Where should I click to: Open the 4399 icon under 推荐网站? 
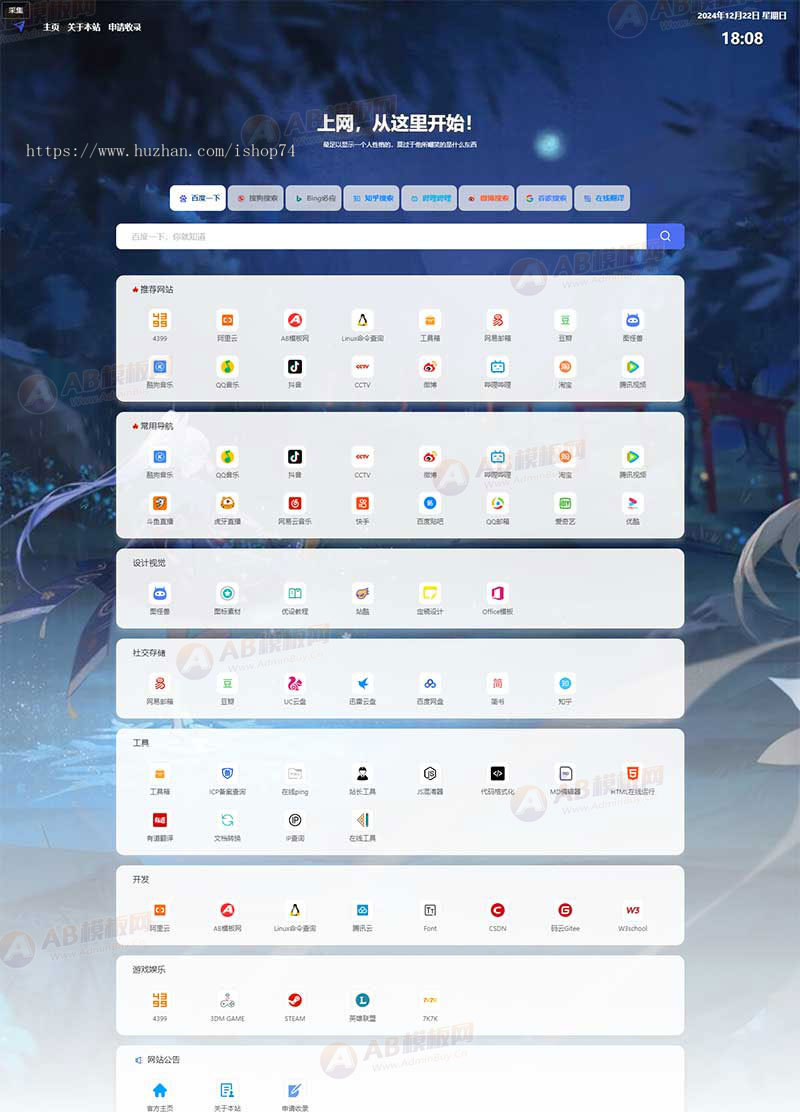pyautogui.click(x=160, y=320)
